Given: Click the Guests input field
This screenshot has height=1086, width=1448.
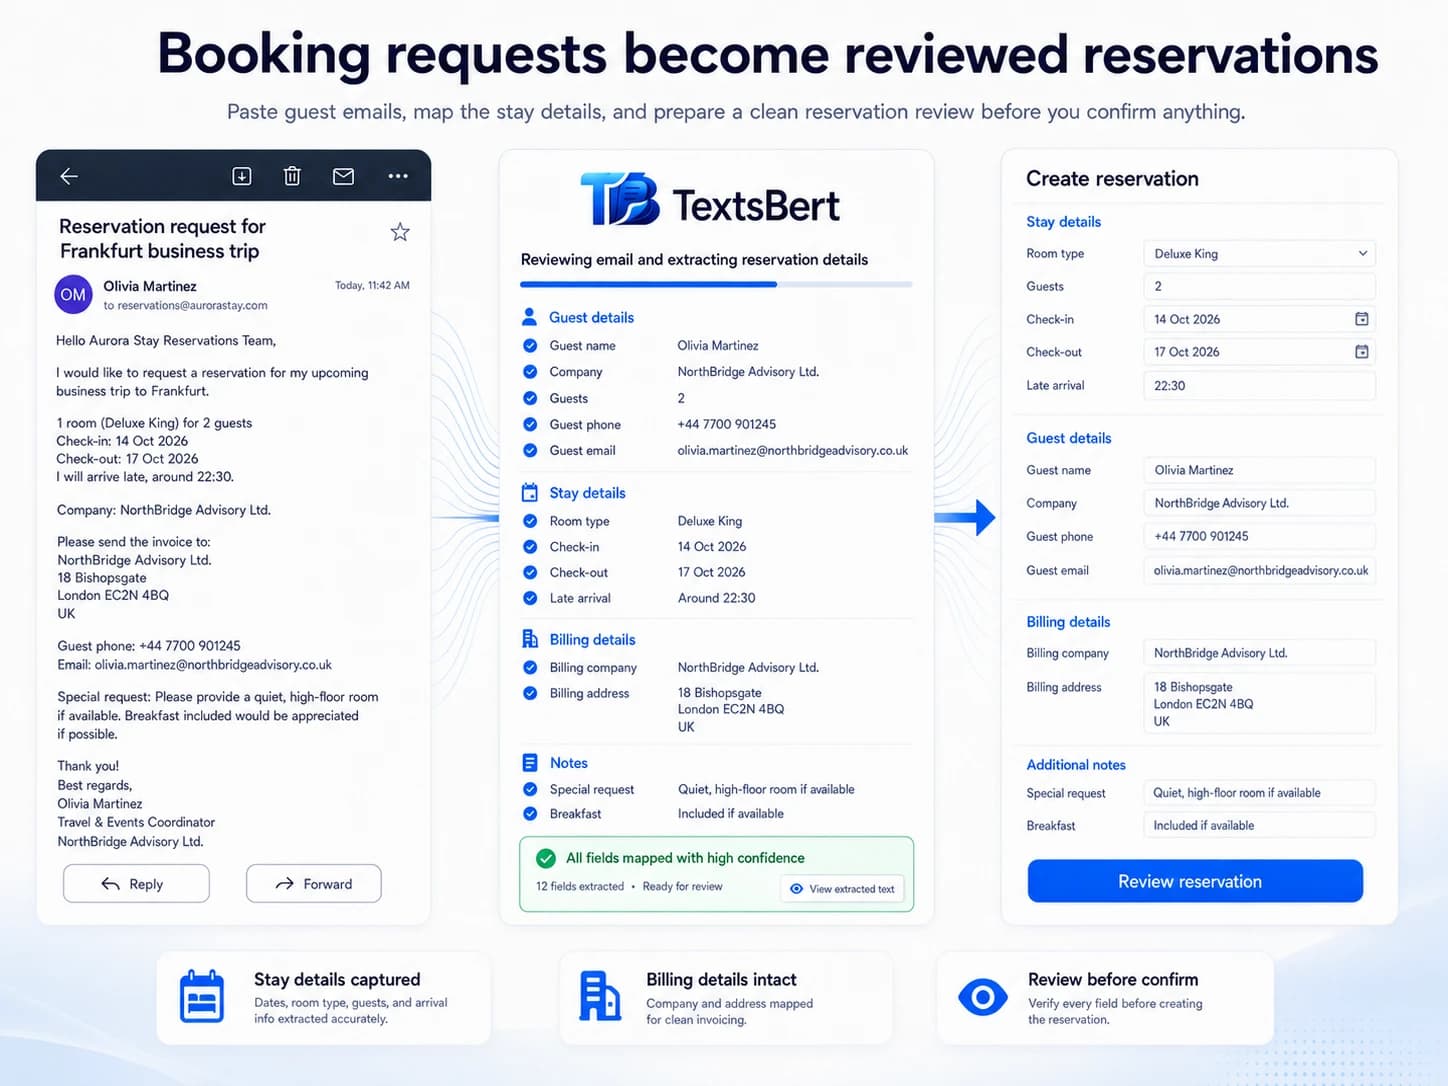Looking at the screenshot, I should 1259,286.
